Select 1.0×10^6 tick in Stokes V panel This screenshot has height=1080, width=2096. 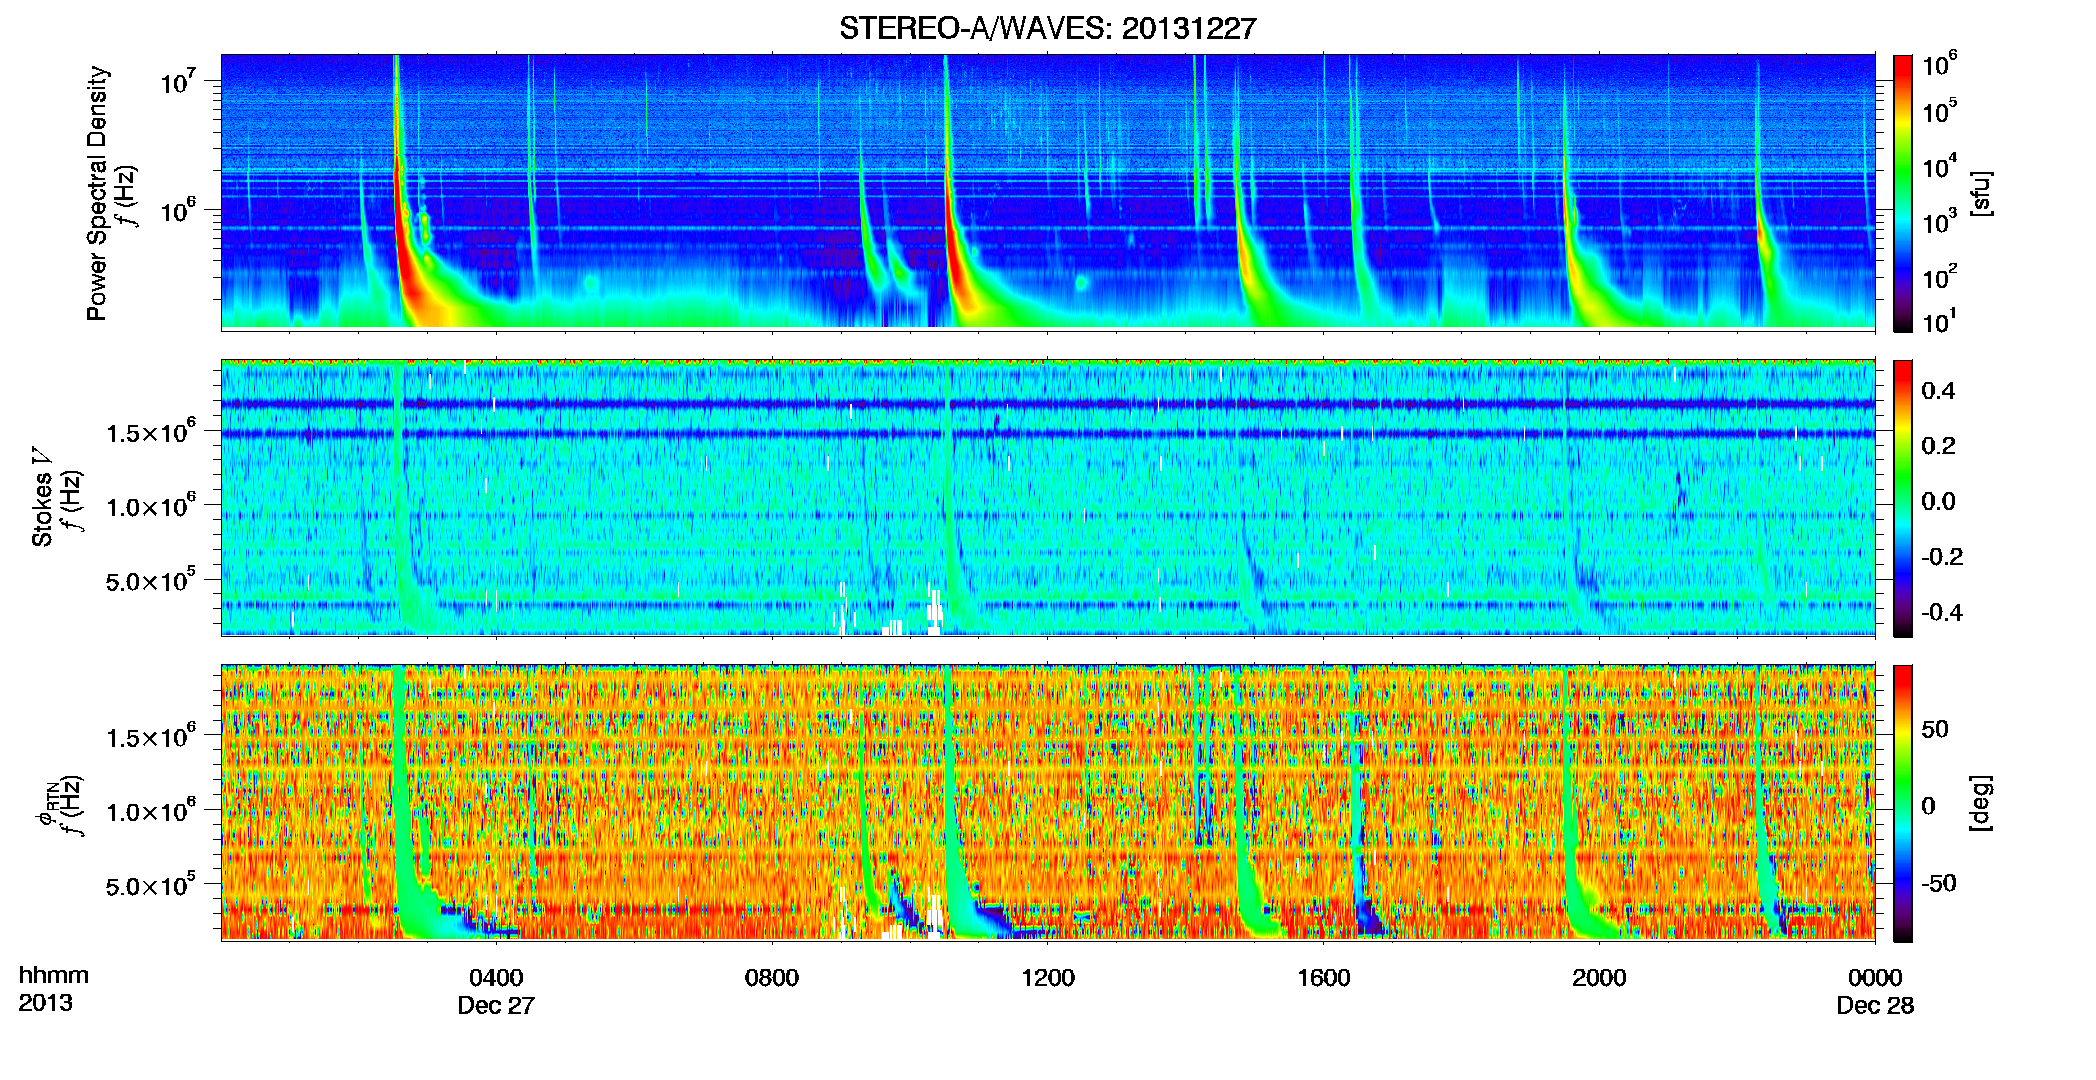pos(150,506)
